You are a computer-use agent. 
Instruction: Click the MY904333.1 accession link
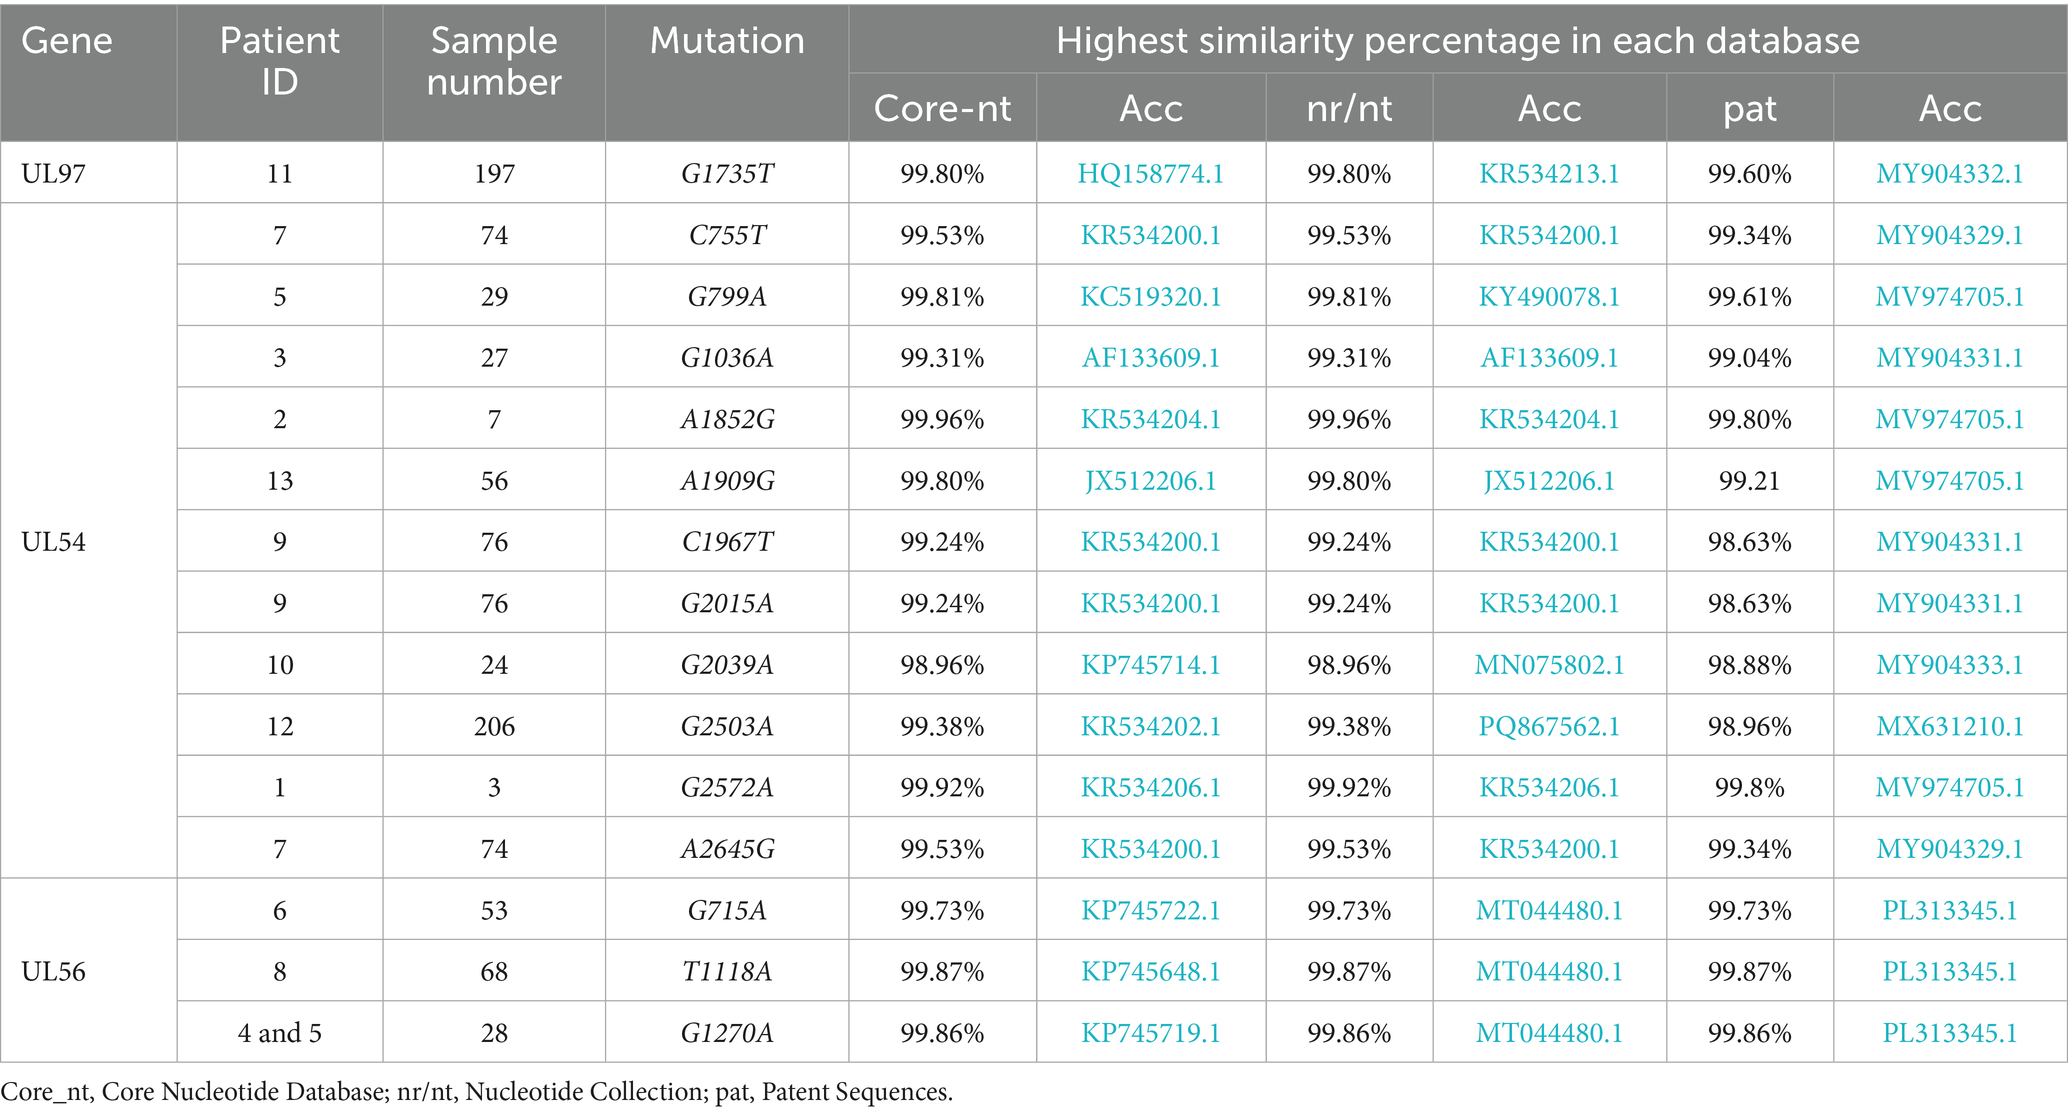coord(1949,665)
